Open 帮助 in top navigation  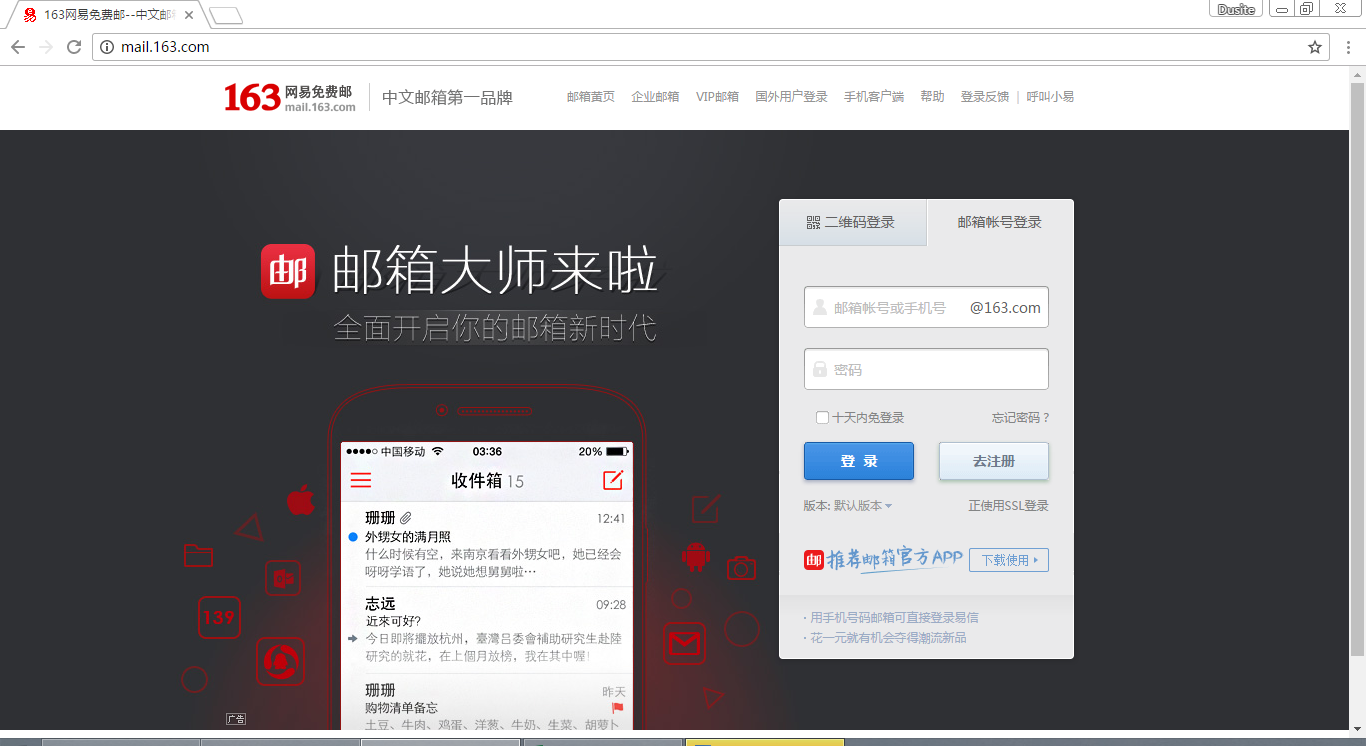pyautogui.click(x=932, y=97)
